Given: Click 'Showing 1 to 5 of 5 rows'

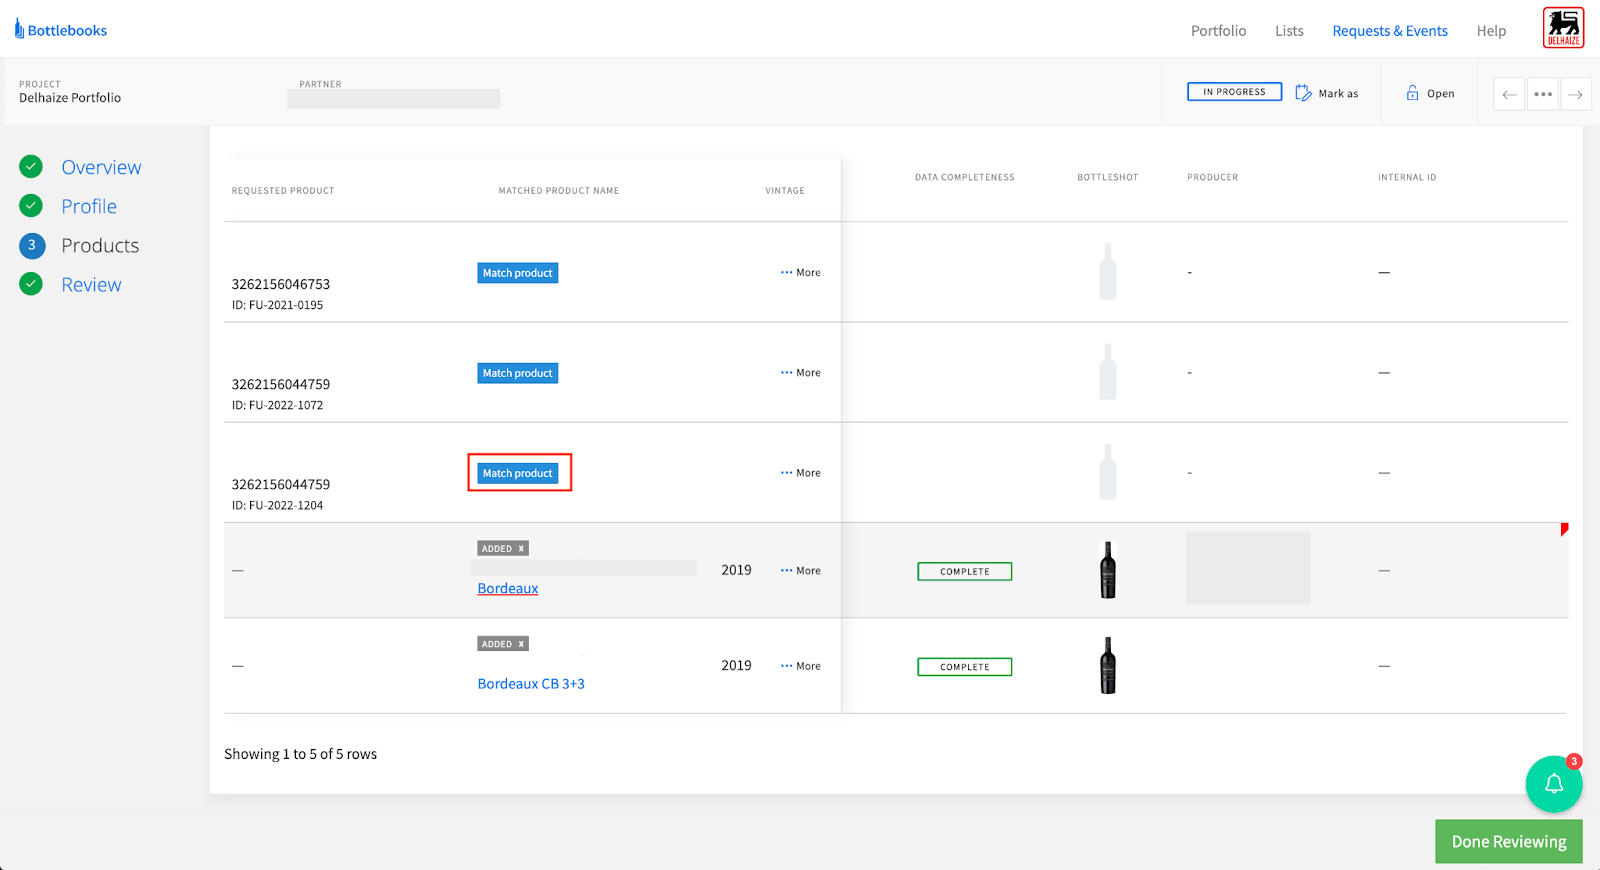Looking at the screenshot, I should 300,754.
